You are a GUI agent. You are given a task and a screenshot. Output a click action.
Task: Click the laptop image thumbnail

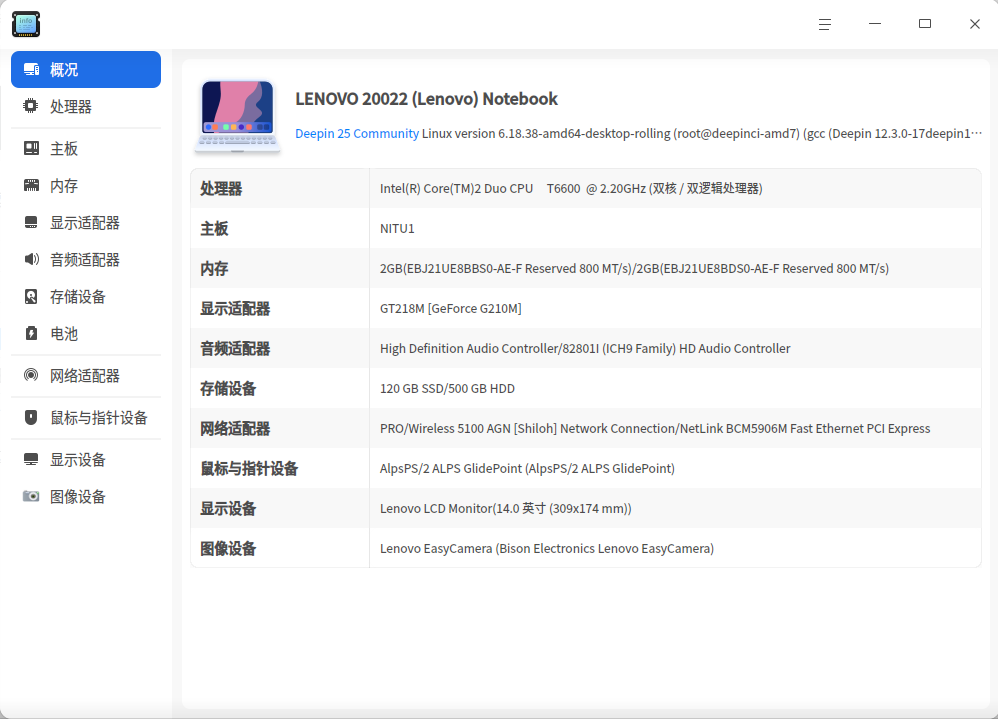[237, 116]
